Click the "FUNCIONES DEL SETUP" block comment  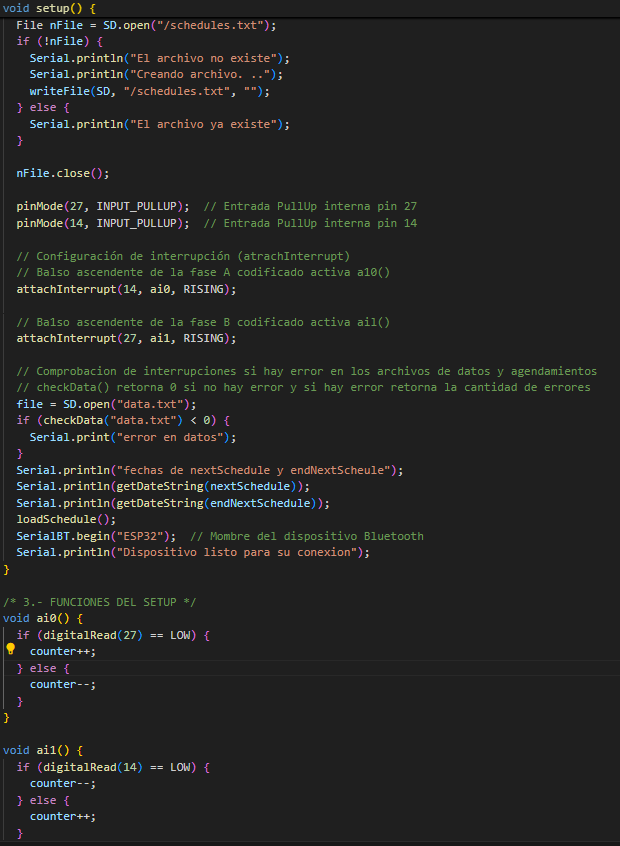(100, 601)
